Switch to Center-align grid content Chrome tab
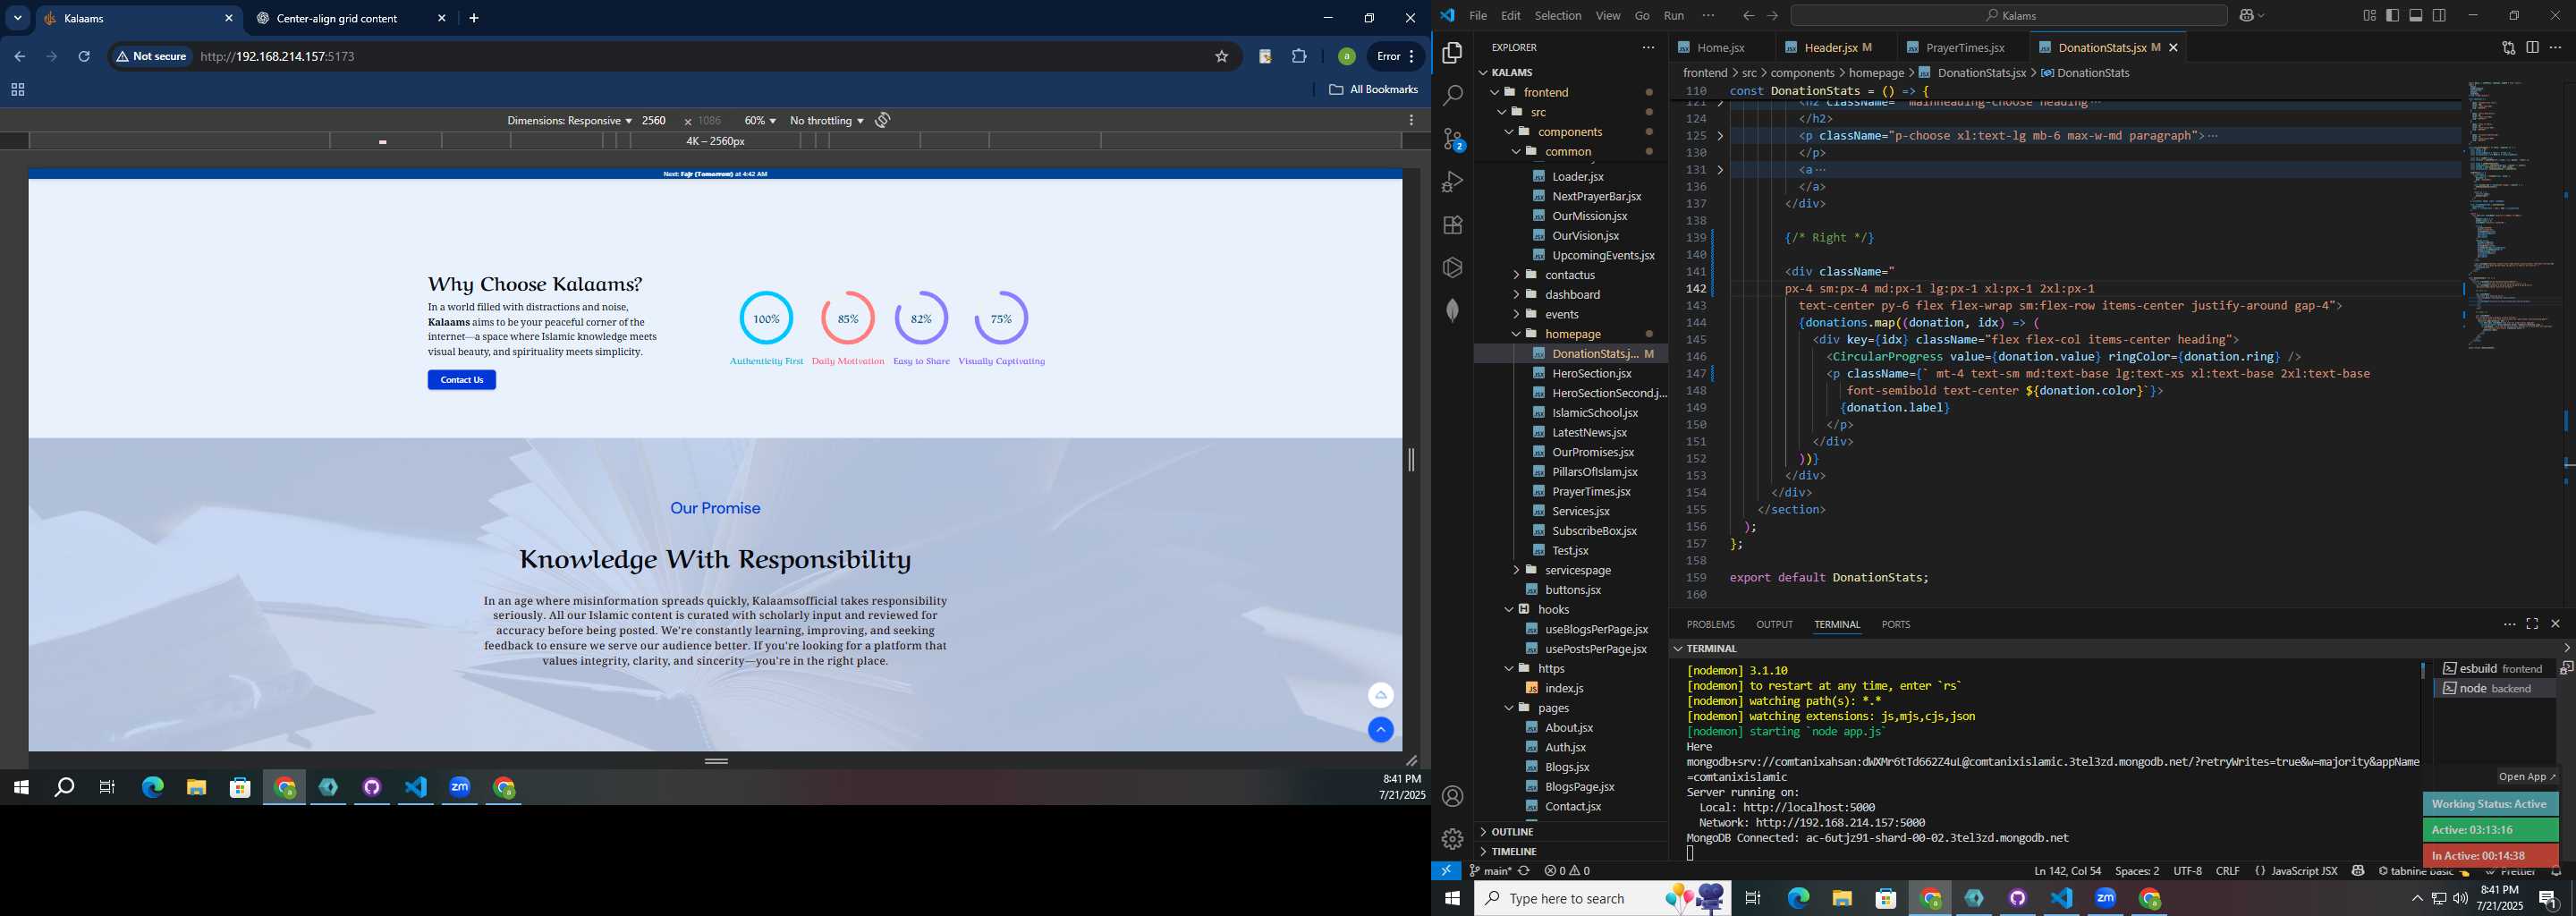The image size is (2576, 916). [337, 18]
